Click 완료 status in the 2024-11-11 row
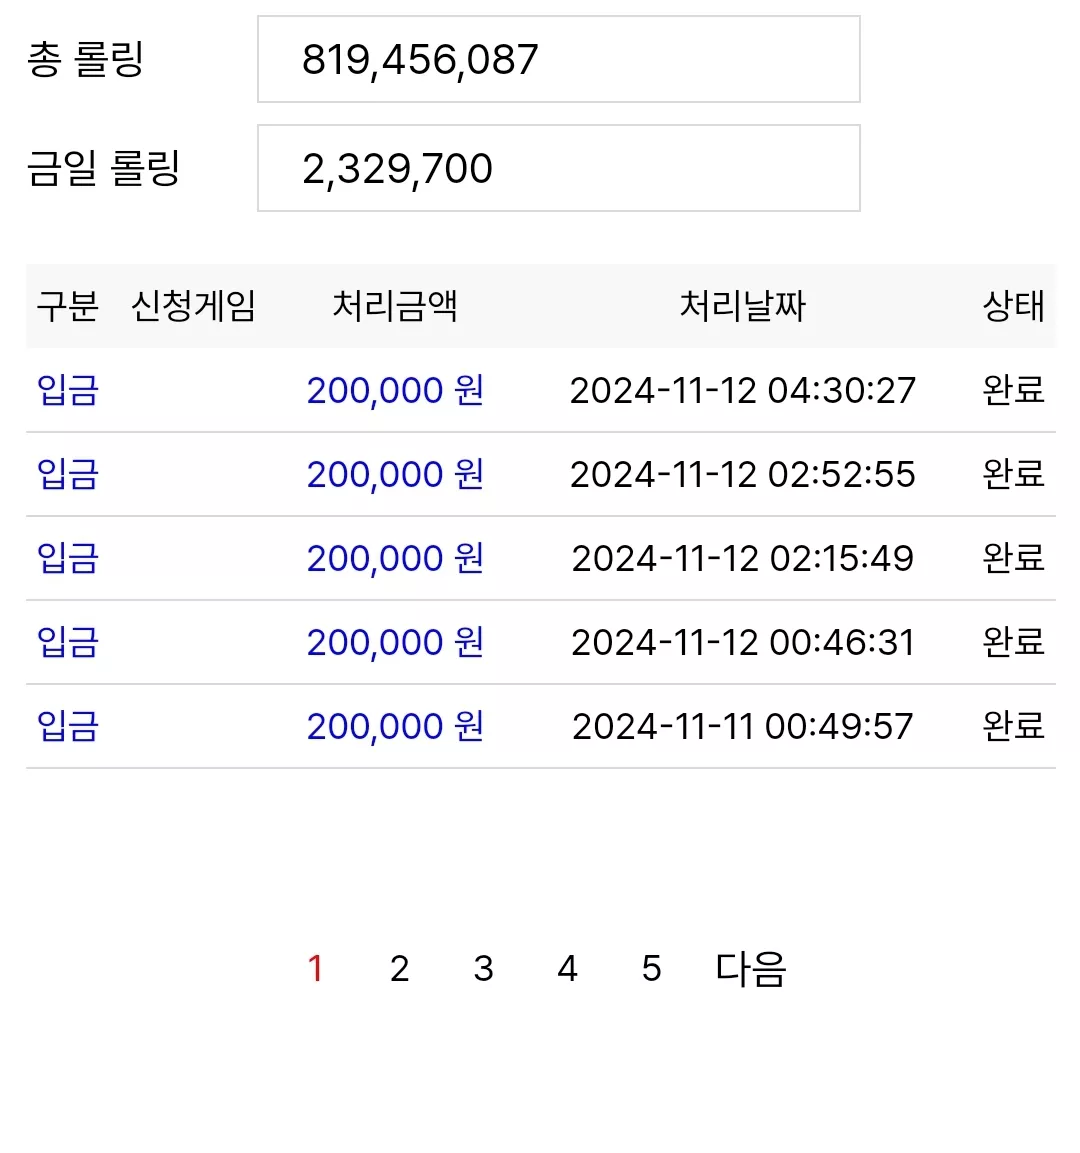 (x=1014, y=726)
